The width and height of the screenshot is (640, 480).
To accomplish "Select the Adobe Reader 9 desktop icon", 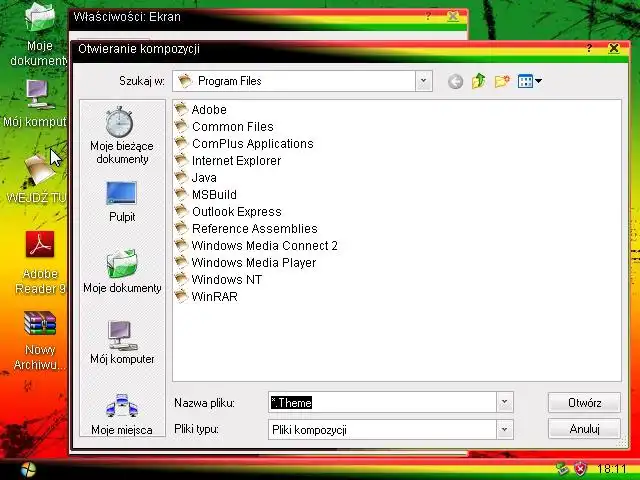I will [40, 262].
